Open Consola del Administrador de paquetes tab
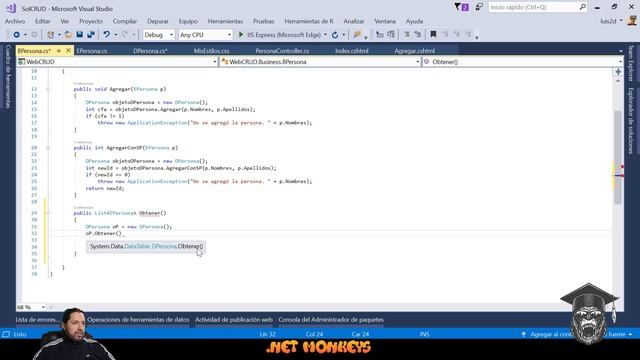This screenshot has width=640, height=360. tap(331, 320)
